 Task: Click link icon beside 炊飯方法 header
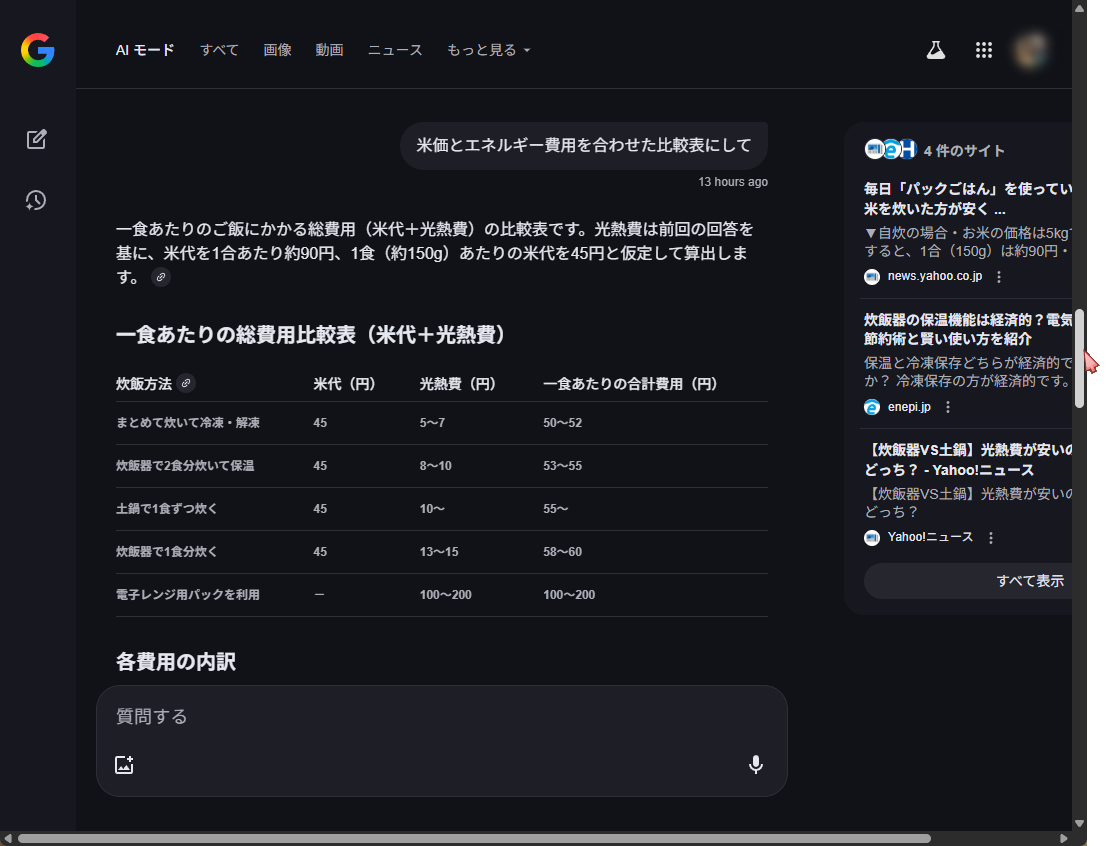[186, 384]
